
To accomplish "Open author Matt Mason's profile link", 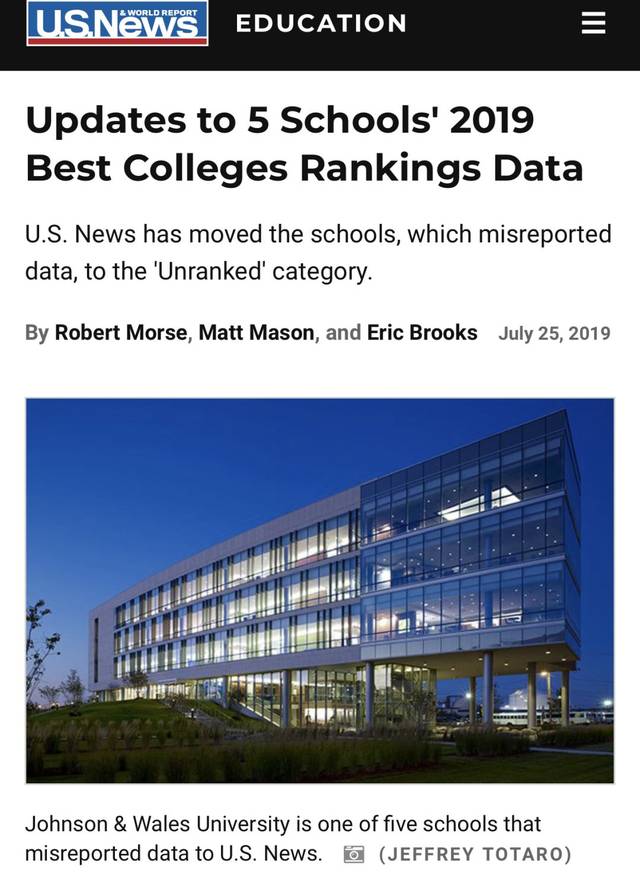I will pos(257,332).
